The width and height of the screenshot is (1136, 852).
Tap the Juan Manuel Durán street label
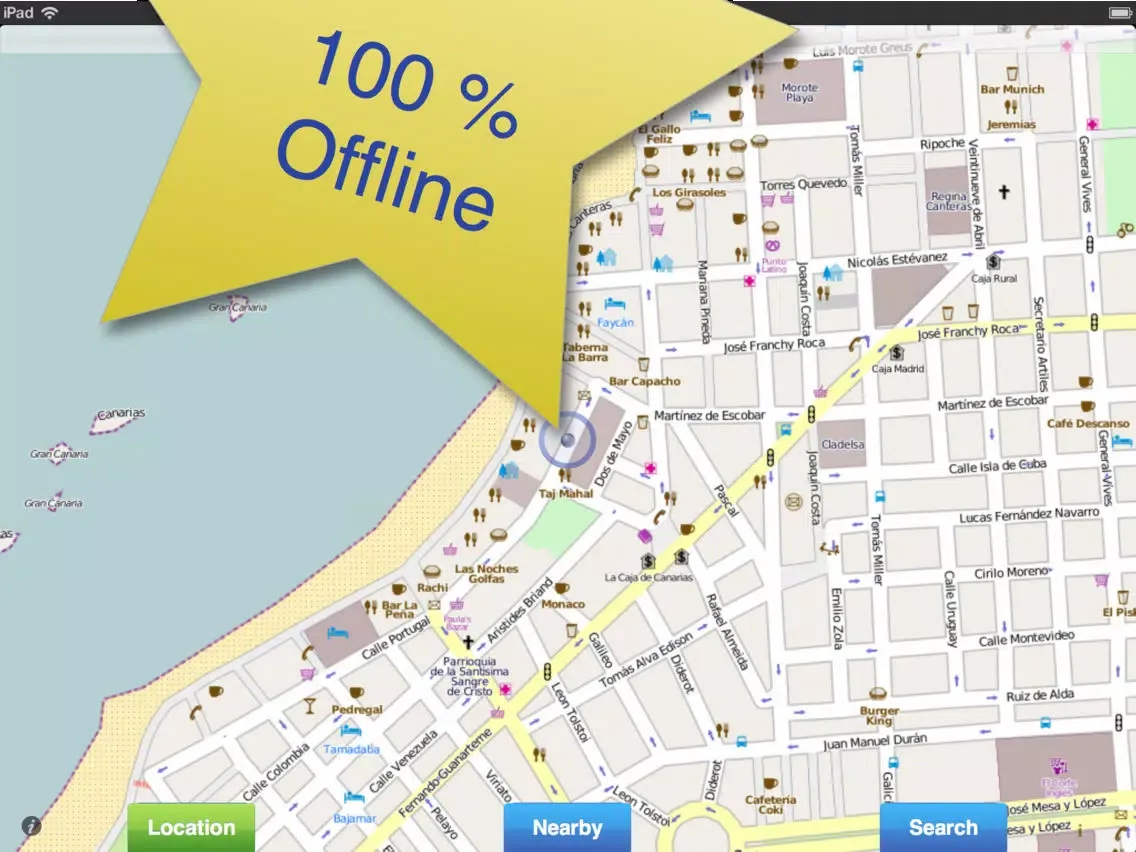point(874,742)
